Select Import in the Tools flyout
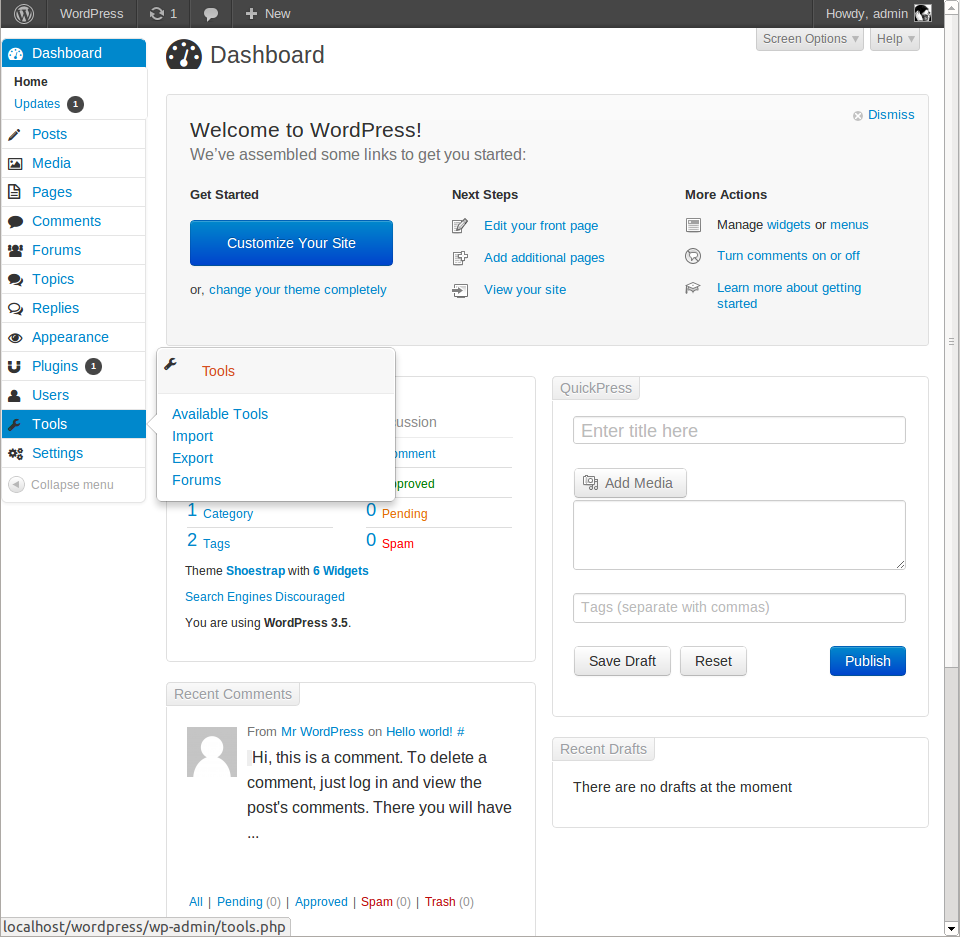This screenshot has width=960, height=937. click(192, 437)
